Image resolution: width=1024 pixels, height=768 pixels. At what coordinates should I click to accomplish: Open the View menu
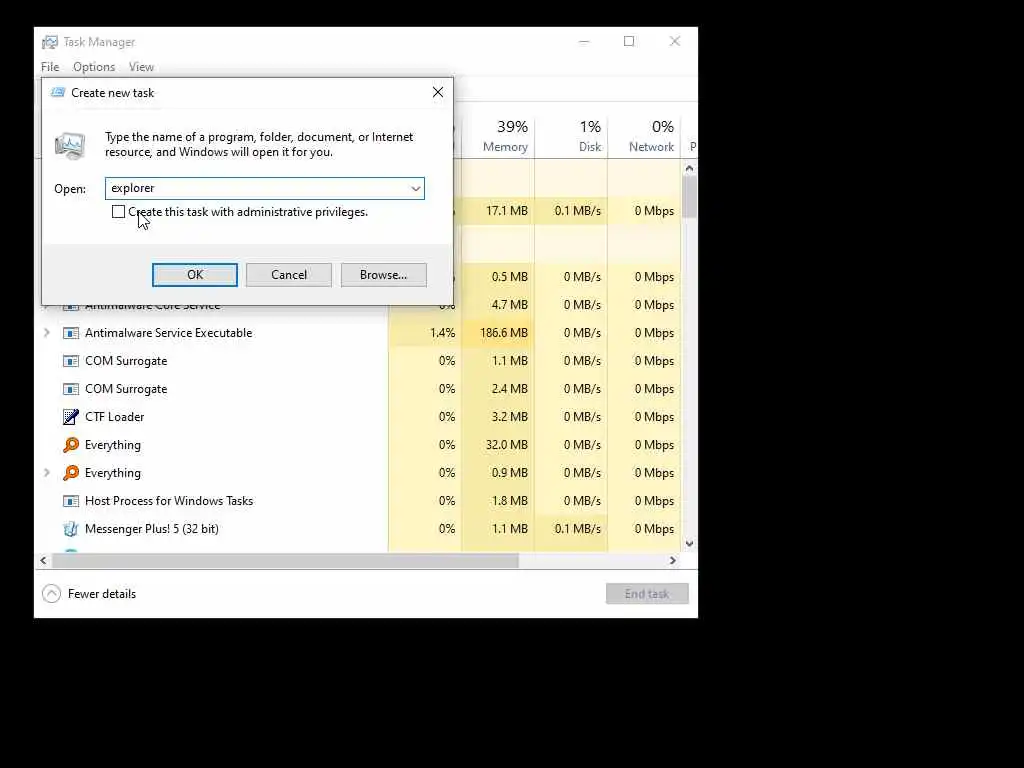click(x=141, y=67)
